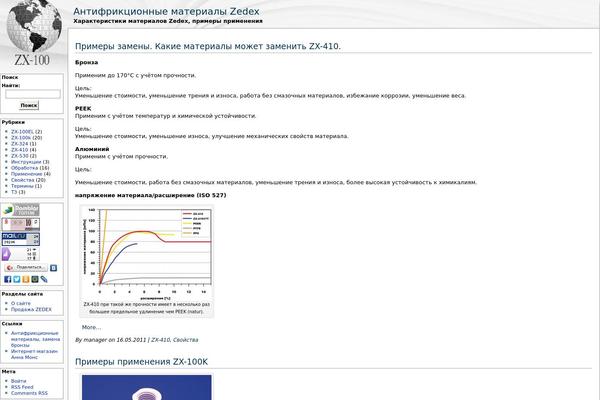Image resolution: width=600 pixels, height=400 pixels.
Task: Click the dark green share icon
Action: pyautogui.click(x=35, y=279)
